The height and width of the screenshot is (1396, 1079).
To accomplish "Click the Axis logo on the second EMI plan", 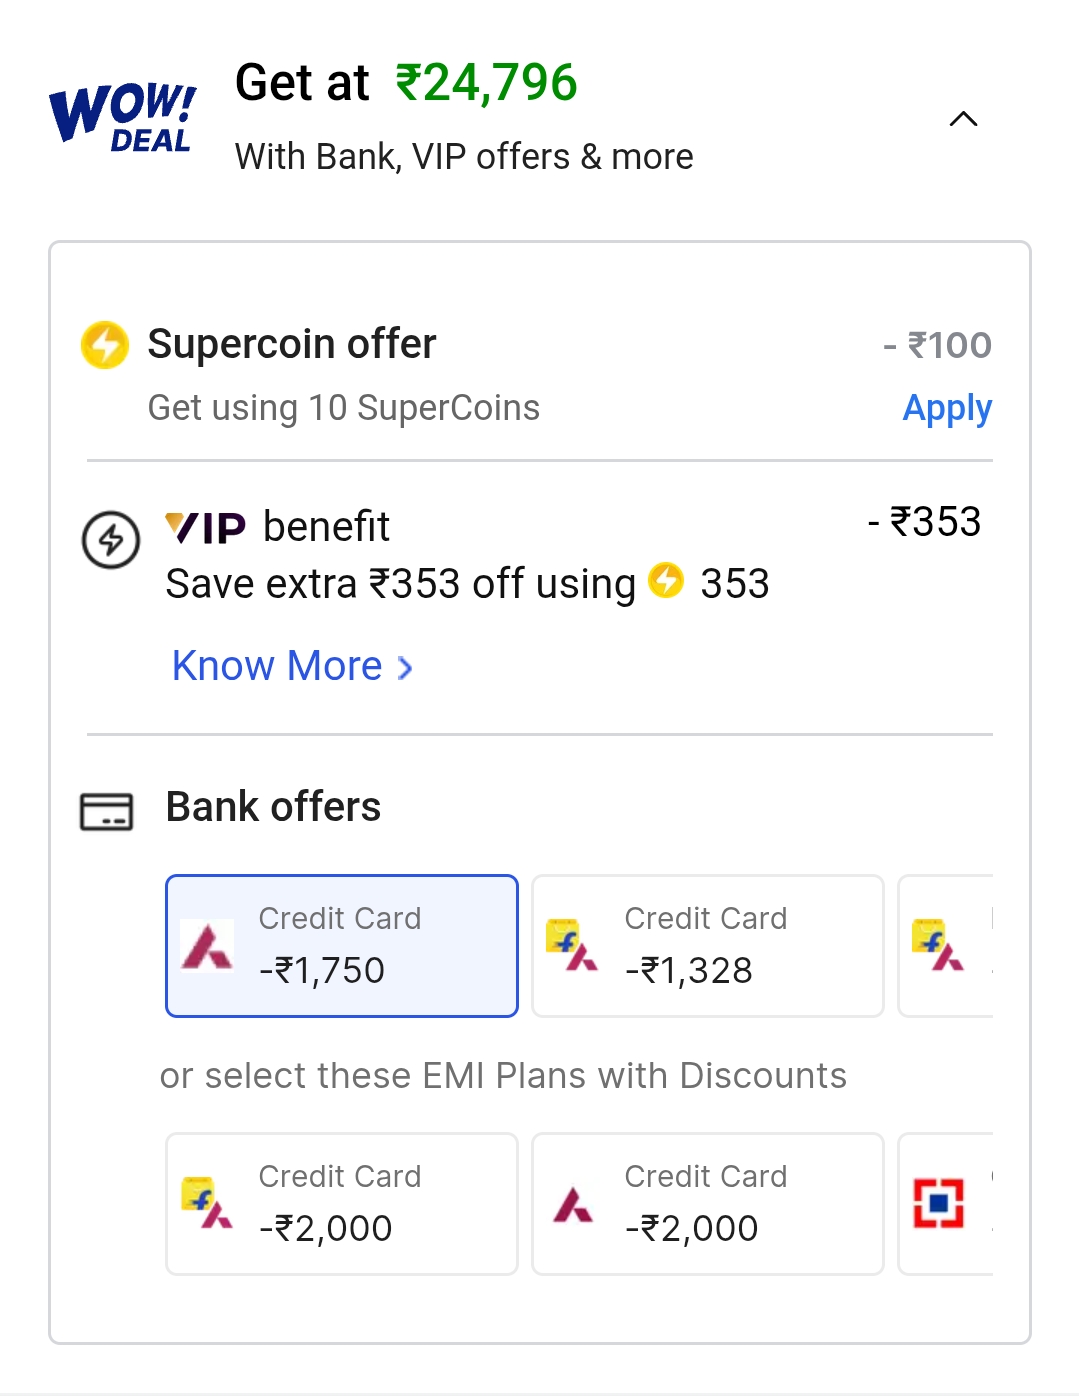I will click(573, 1204).
